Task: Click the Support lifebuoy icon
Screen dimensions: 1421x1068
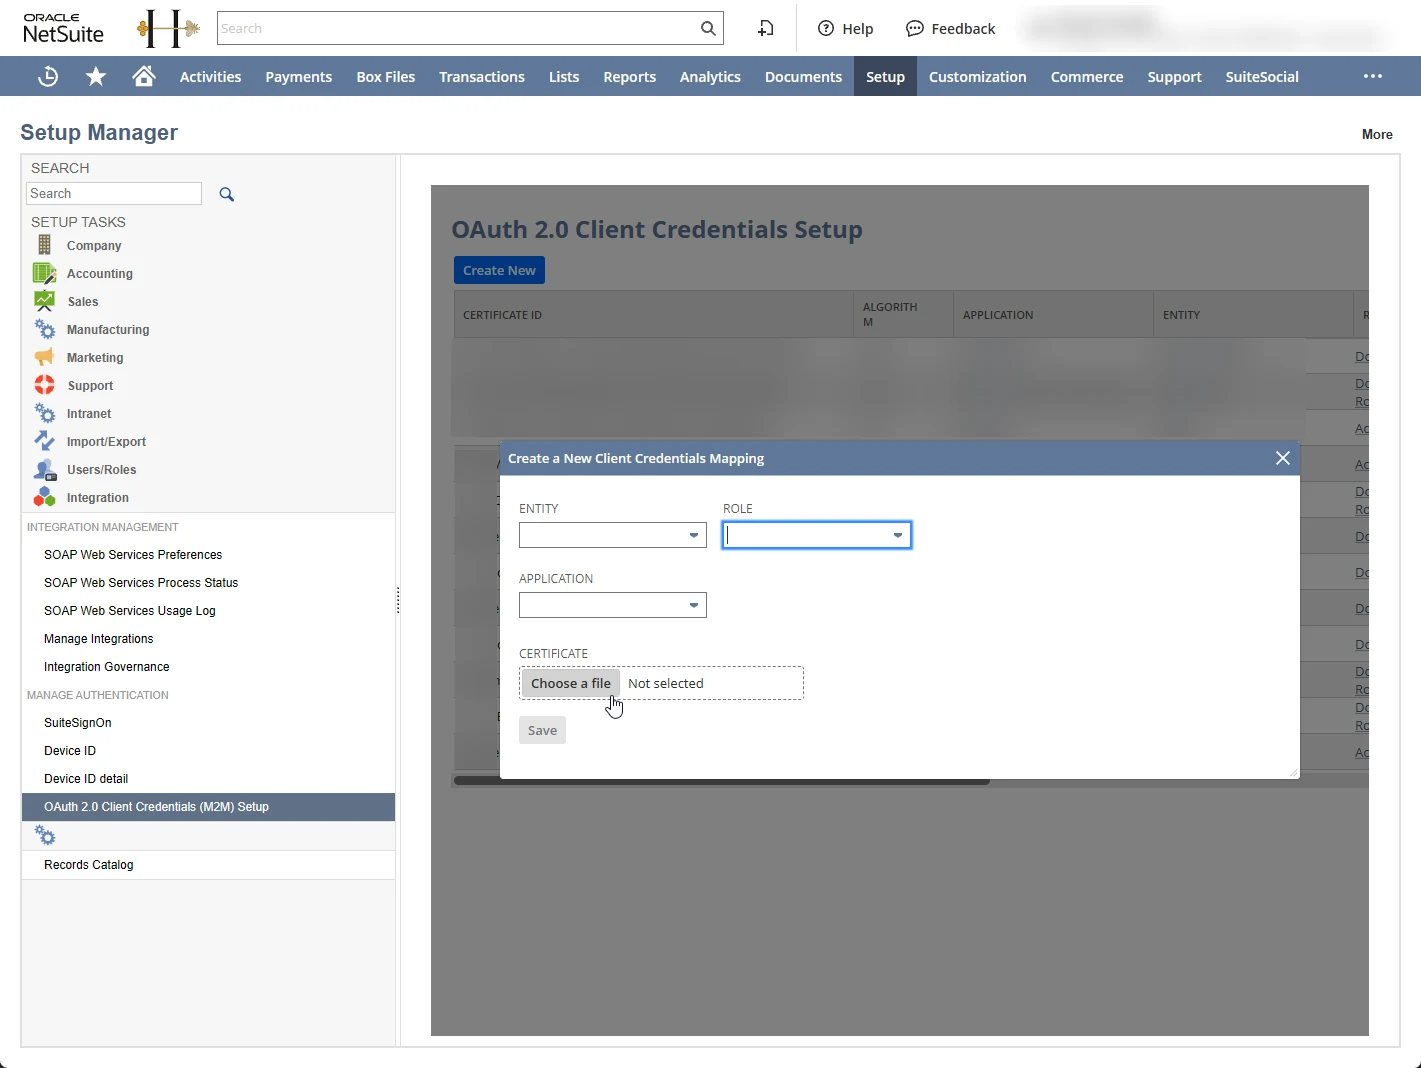Action: (44, 385)
